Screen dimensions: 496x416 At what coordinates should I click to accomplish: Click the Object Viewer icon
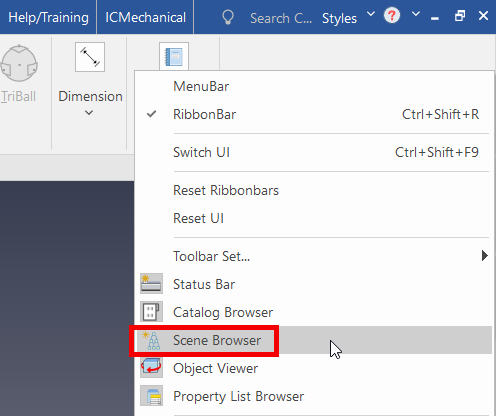point(151,368)
